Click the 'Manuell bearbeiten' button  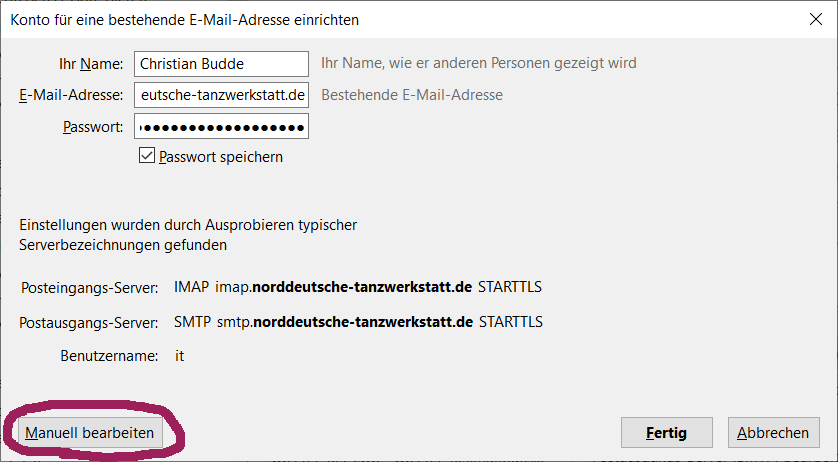click(x=89, y=433)
